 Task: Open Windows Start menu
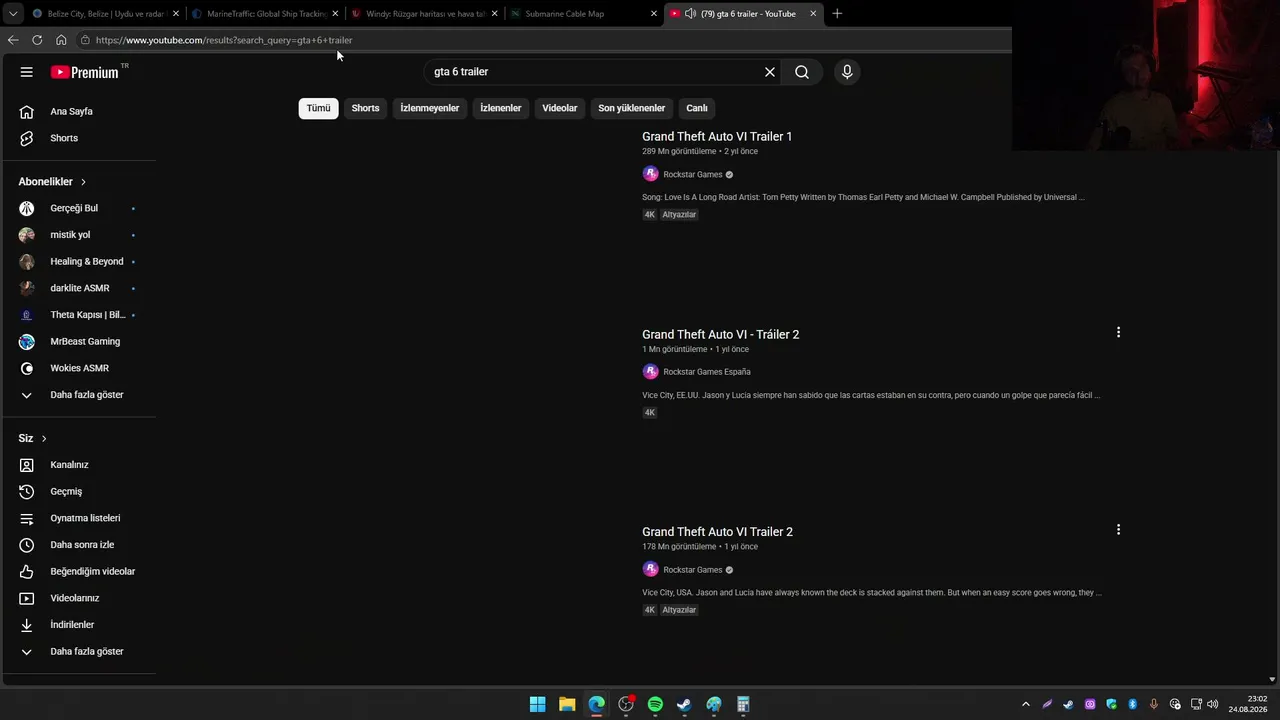[537, 704]
